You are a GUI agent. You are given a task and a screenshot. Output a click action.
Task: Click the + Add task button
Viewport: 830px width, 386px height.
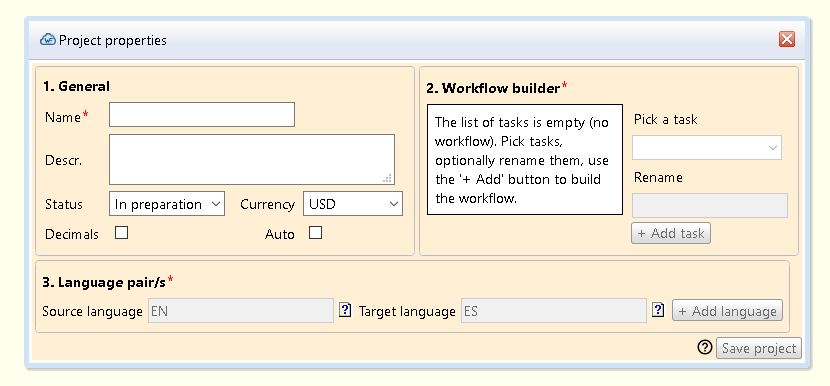tap(671, 233)
